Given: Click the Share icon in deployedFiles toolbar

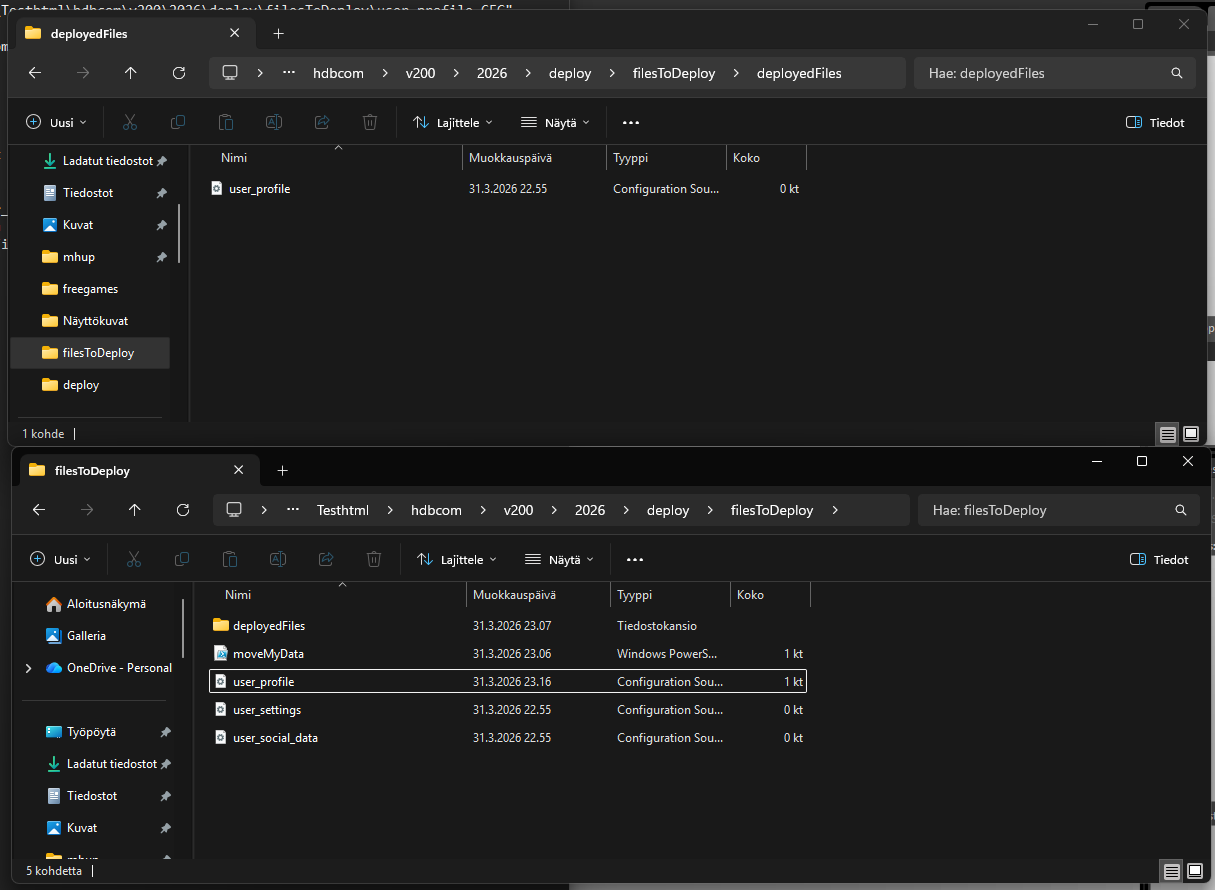Looking at the screenshot, I should [322, 122].
